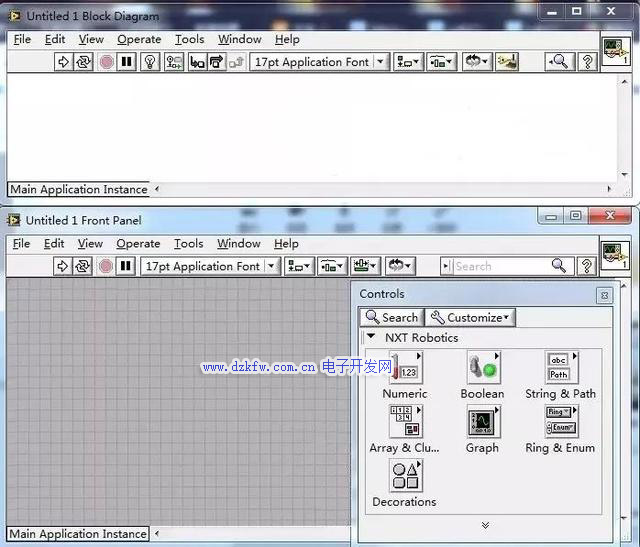Toggle Highlight Execution light bulb
Viewport: 640px width, 547px height.
(x=150, y=62)
